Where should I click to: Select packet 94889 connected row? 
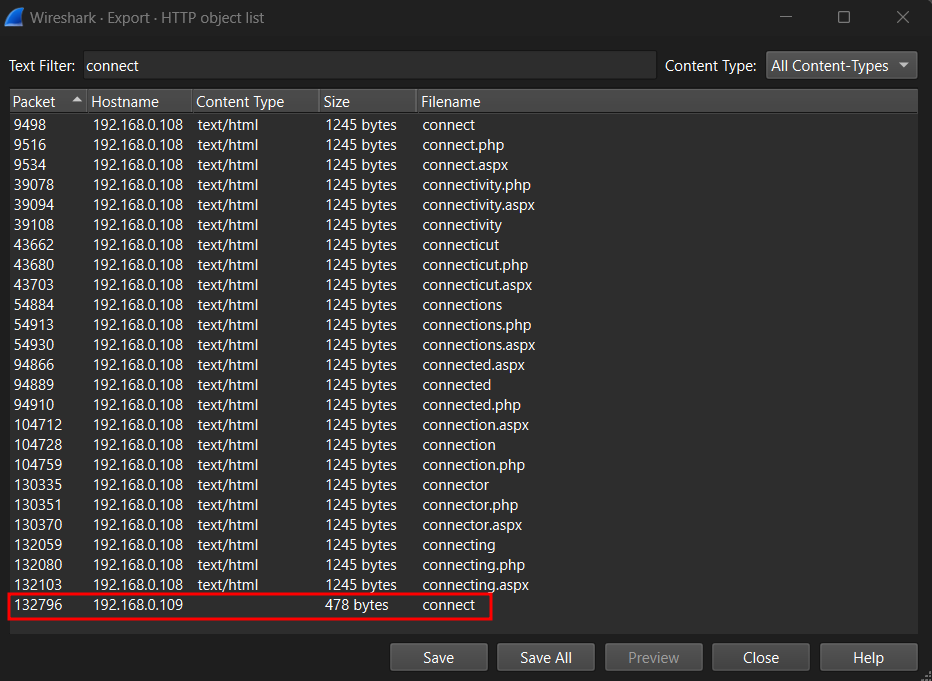coord(464,385)
